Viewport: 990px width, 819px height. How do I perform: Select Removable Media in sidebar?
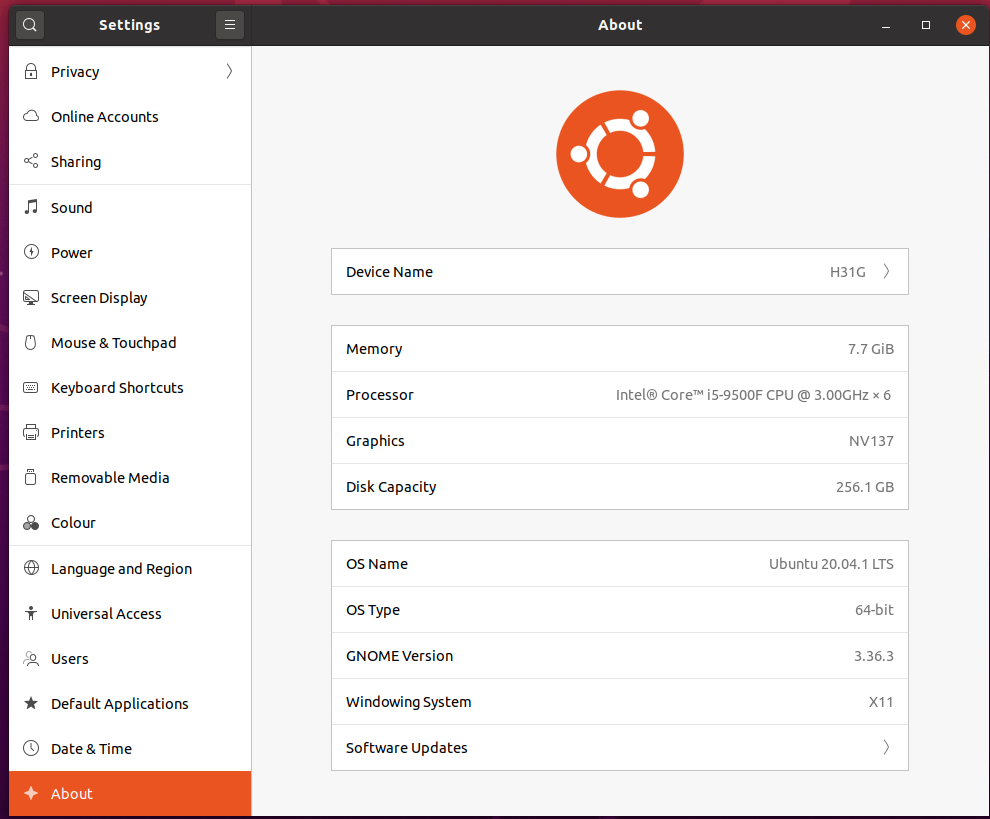[130, 478]
